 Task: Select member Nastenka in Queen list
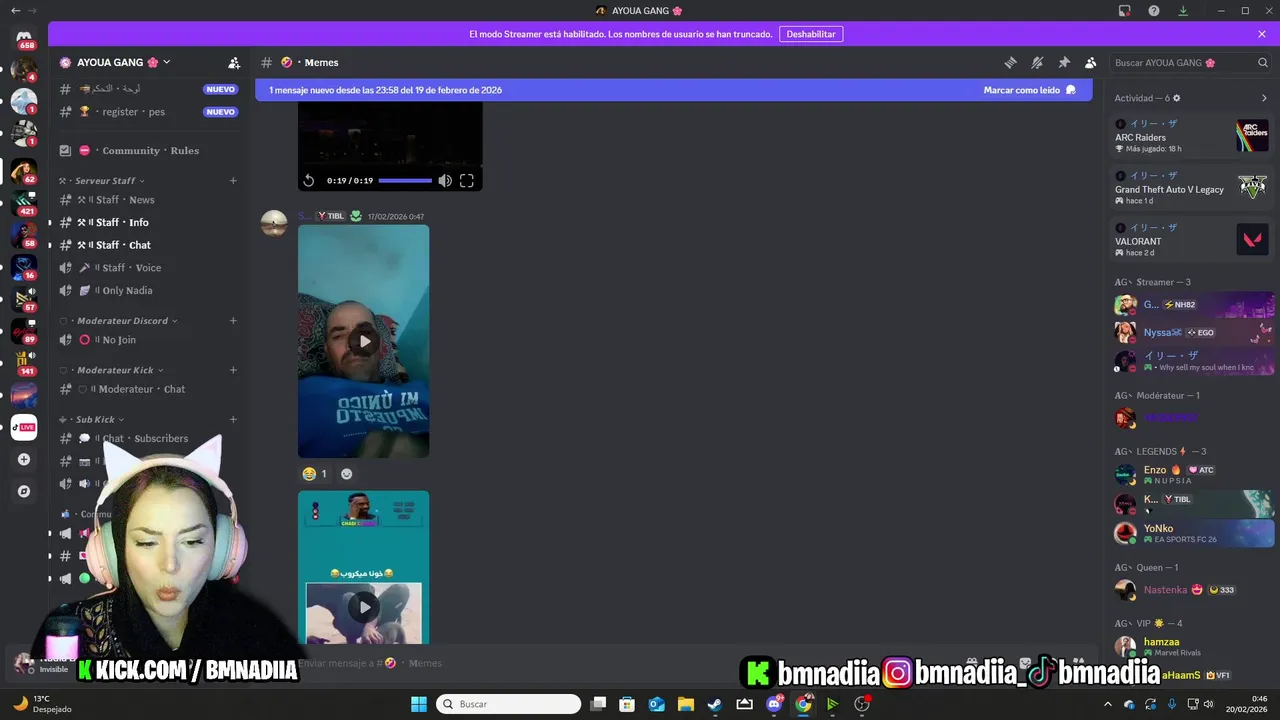click(1192, 590)
